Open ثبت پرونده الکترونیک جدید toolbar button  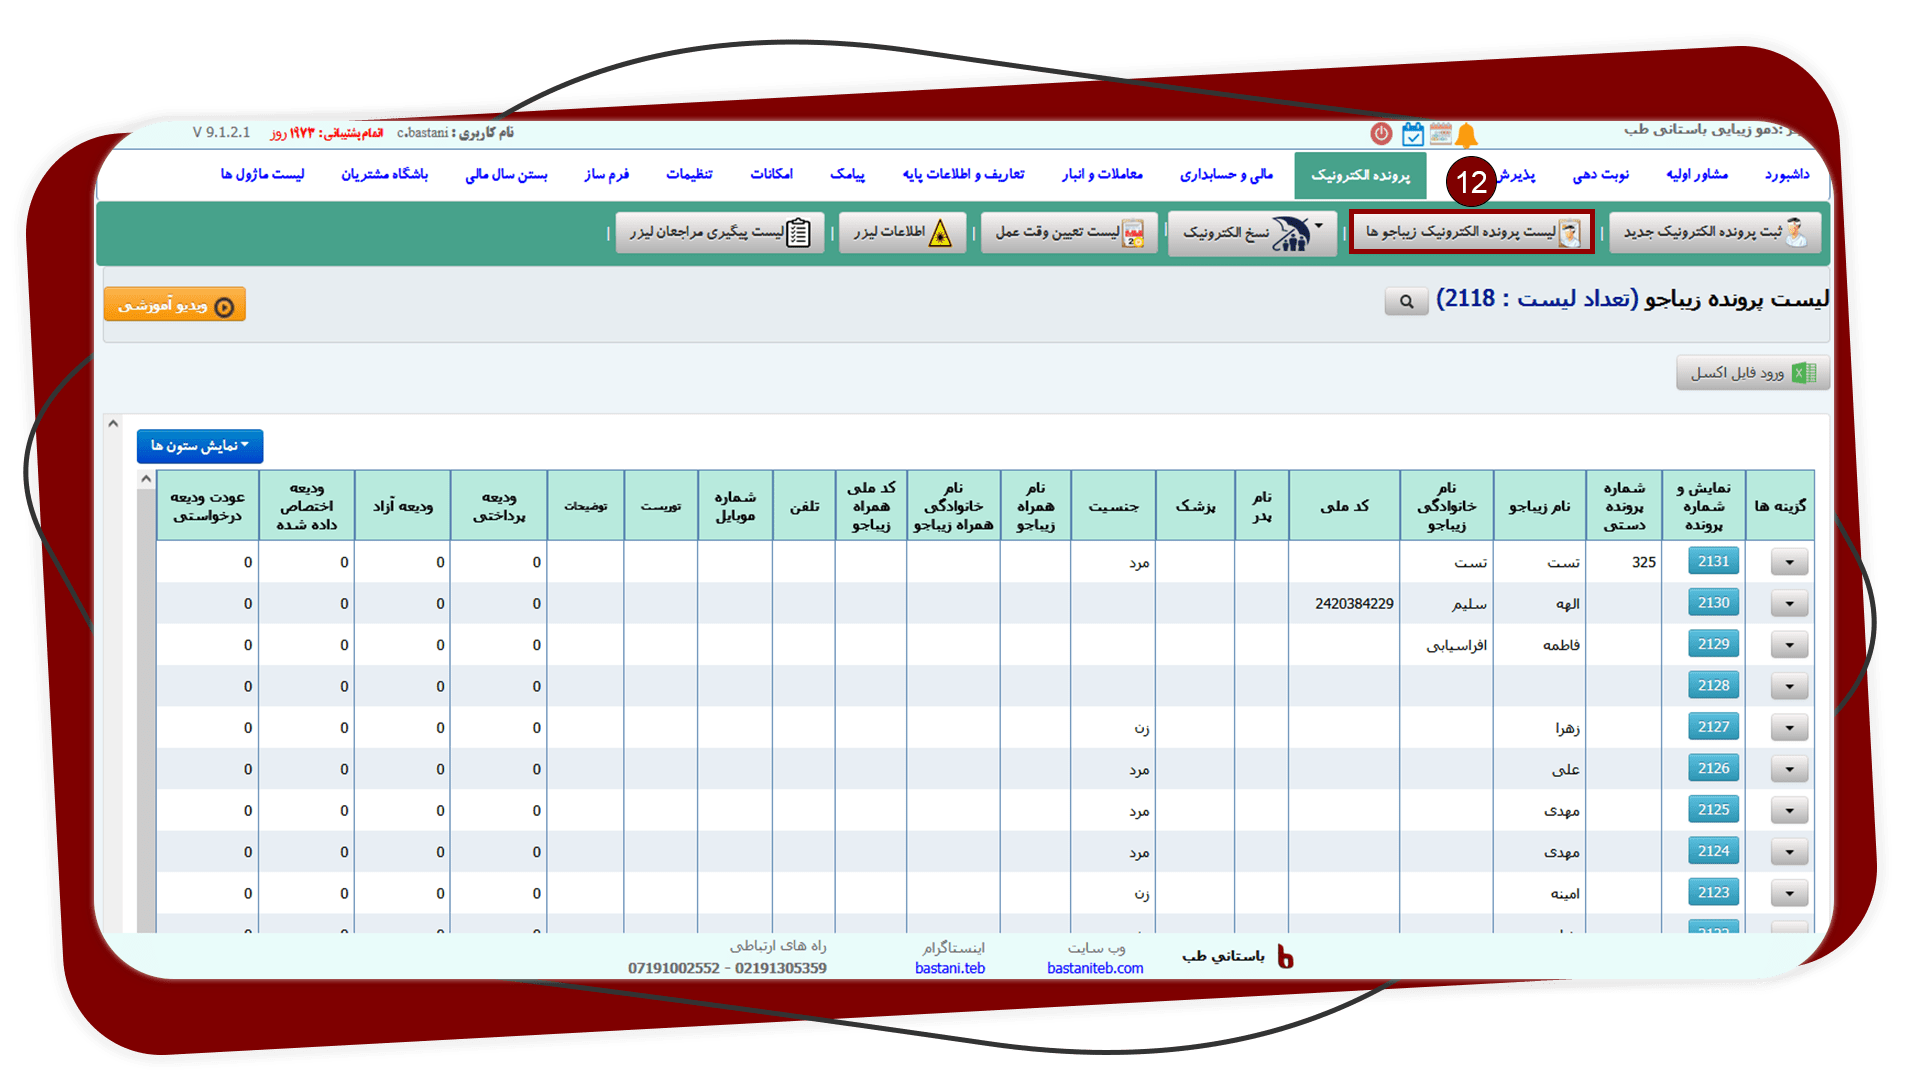click(x=1714, y=232)
